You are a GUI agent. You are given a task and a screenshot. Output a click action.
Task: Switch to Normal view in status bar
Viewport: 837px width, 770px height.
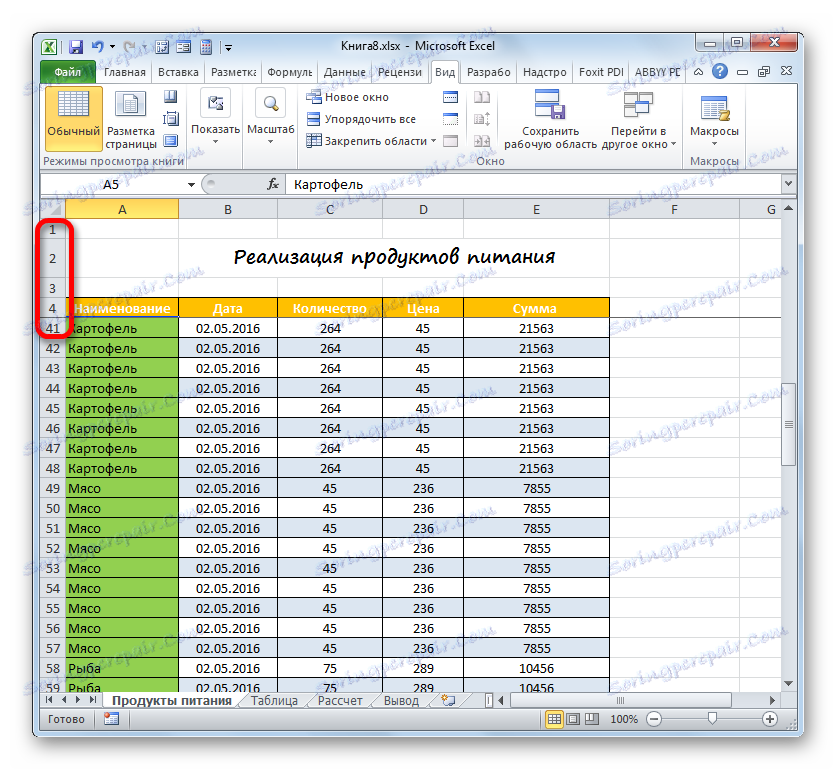(x=554, y=719)
